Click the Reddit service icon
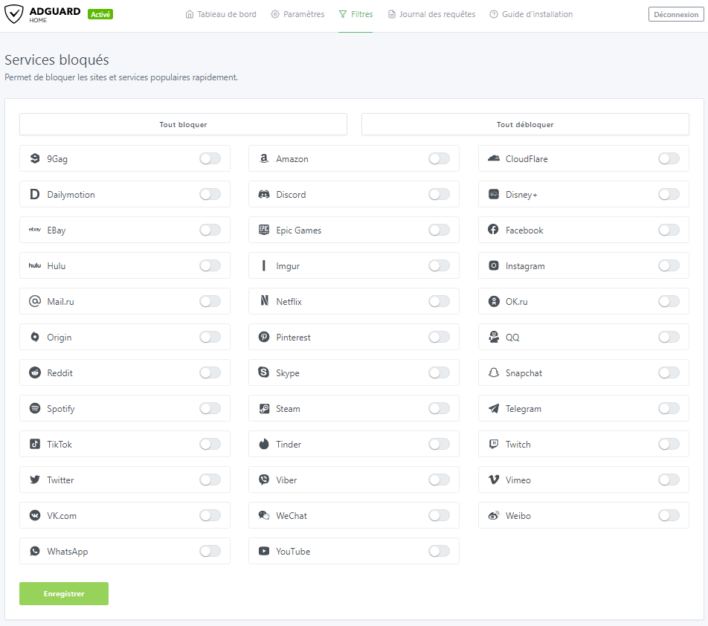The image size is (708, 626). click(x=35, y=373)
